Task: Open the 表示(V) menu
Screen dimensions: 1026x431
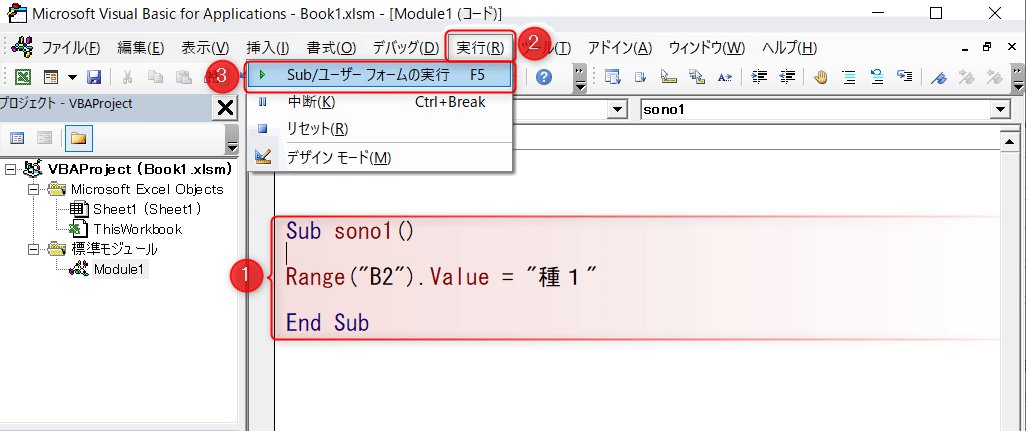Action: pos(205,48)
